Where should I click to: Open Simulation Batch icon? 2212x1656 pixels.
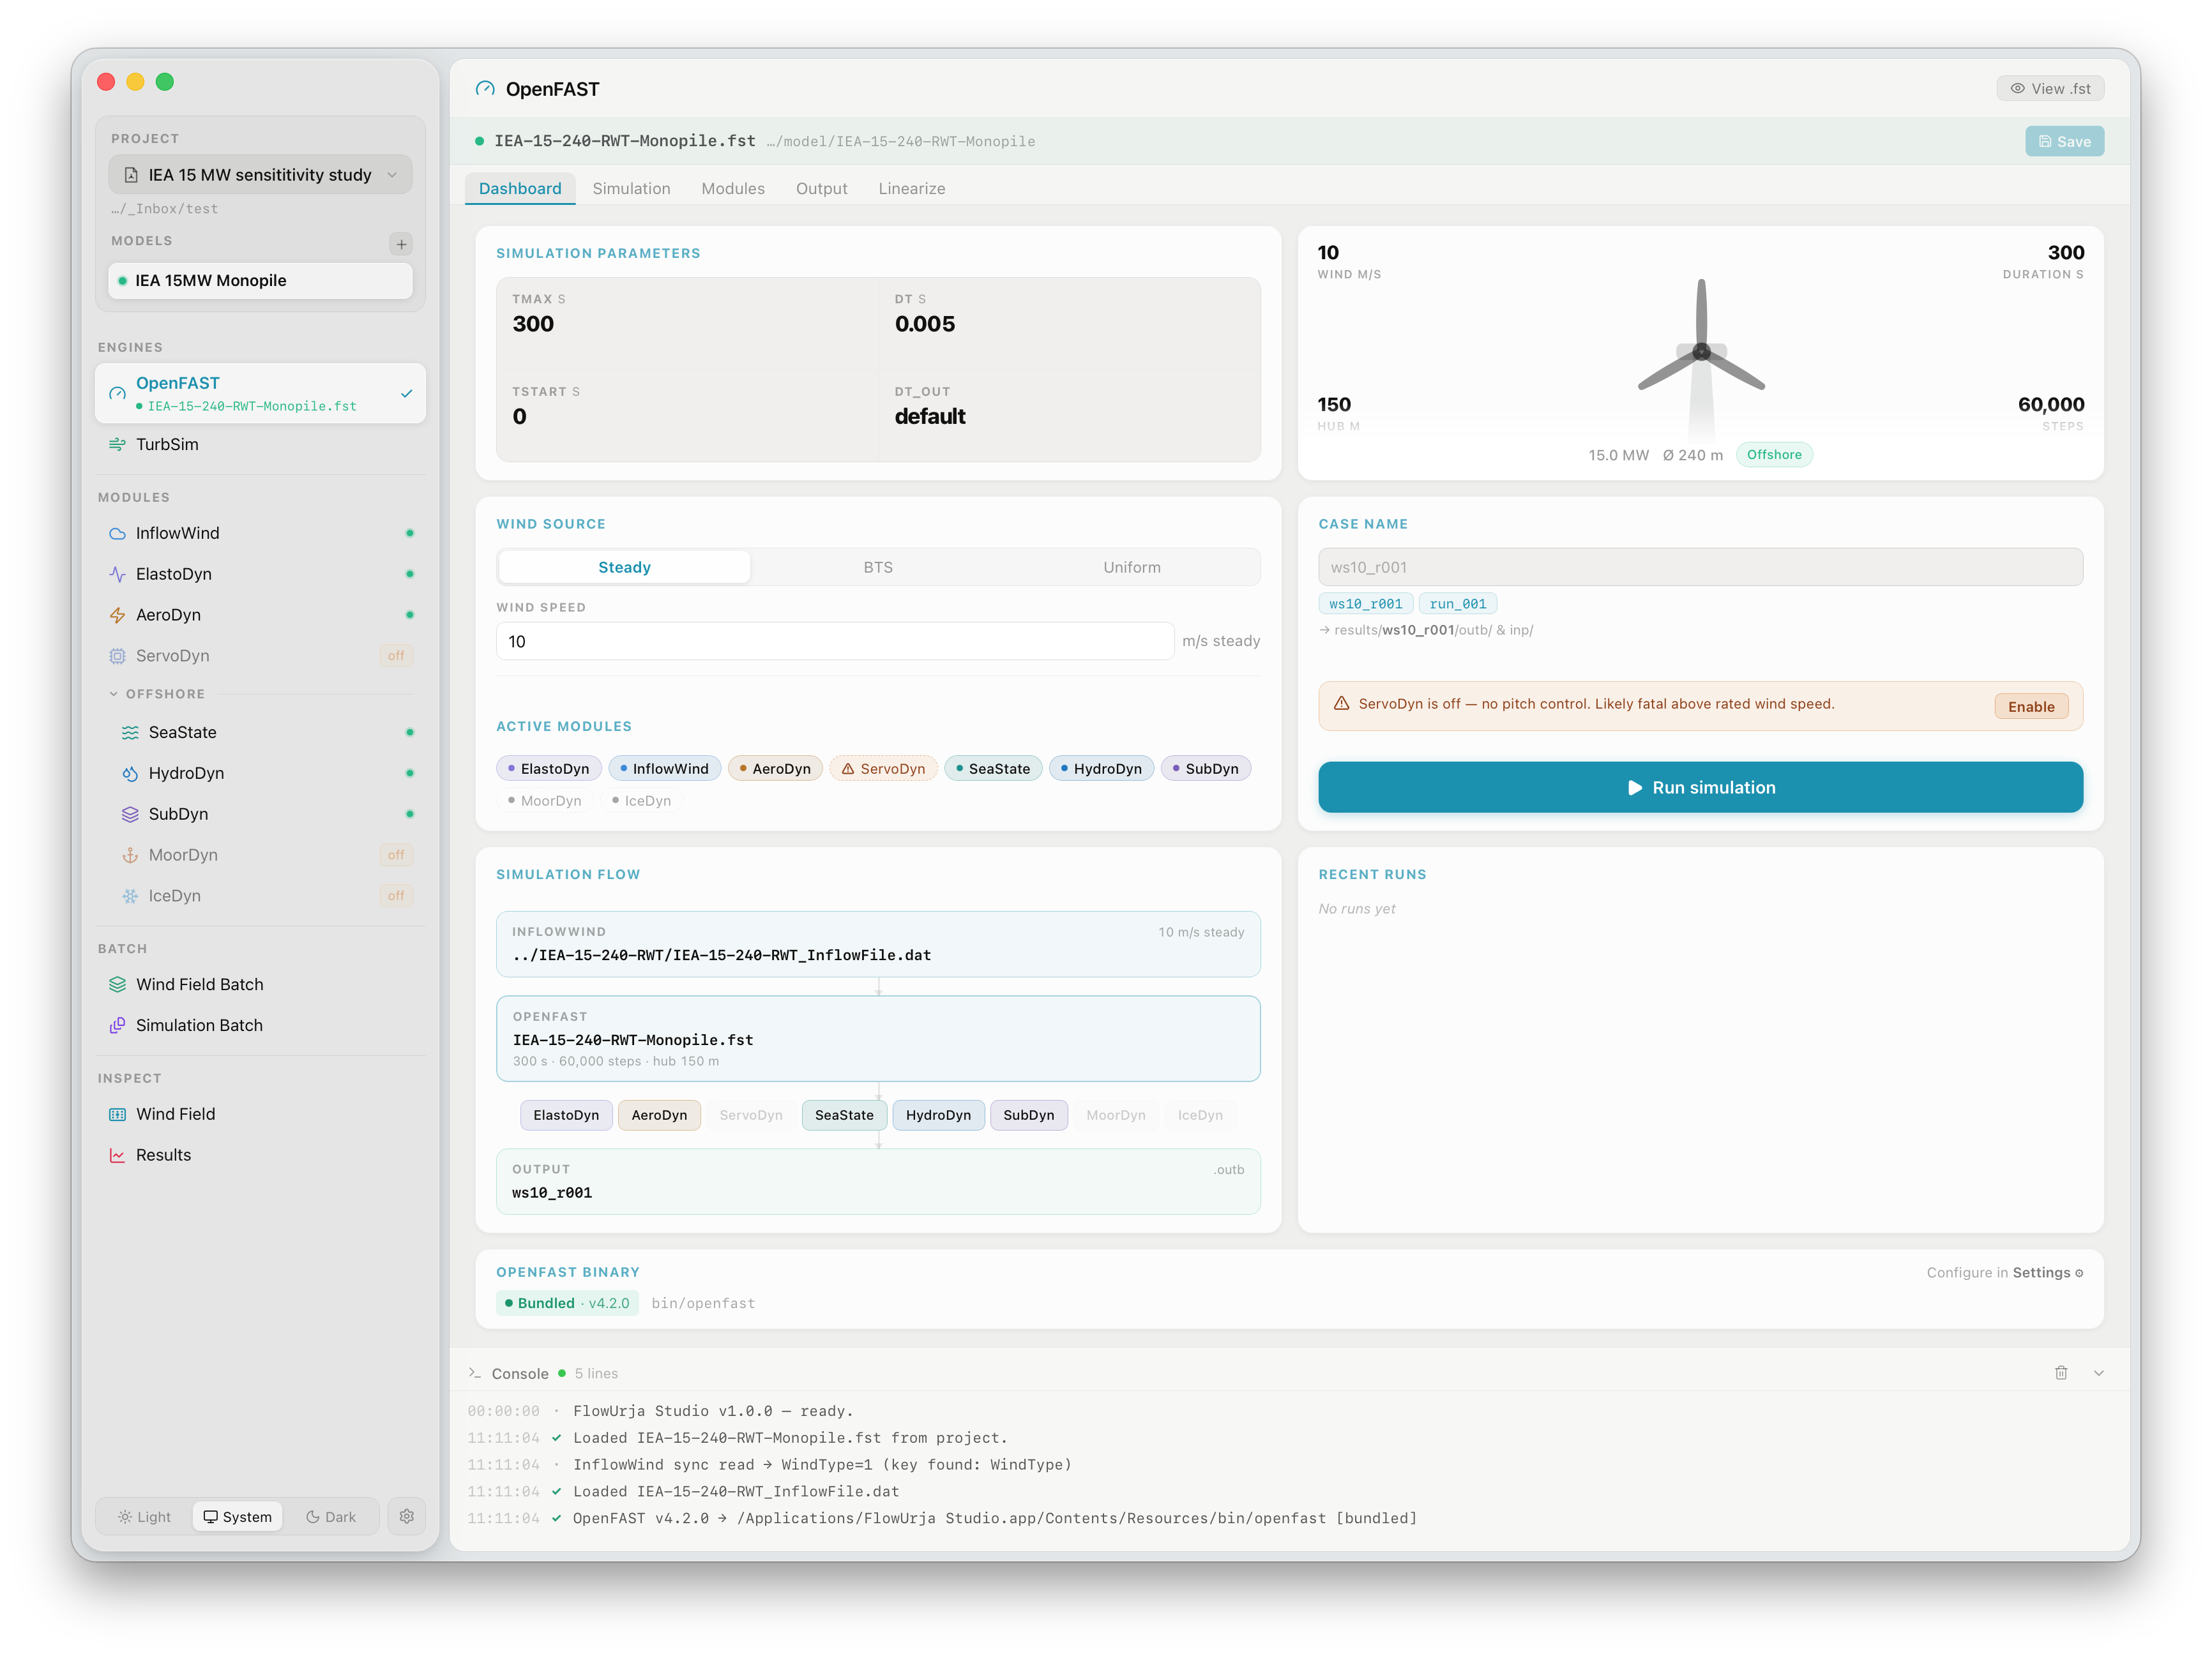click(x=117, y=1026)
